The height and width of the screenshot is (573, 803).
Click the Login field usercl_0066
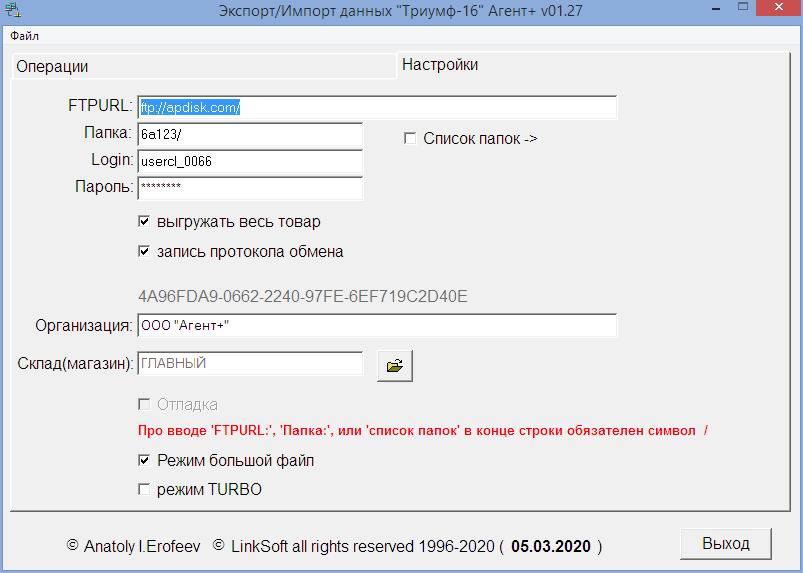pos(250,161)
